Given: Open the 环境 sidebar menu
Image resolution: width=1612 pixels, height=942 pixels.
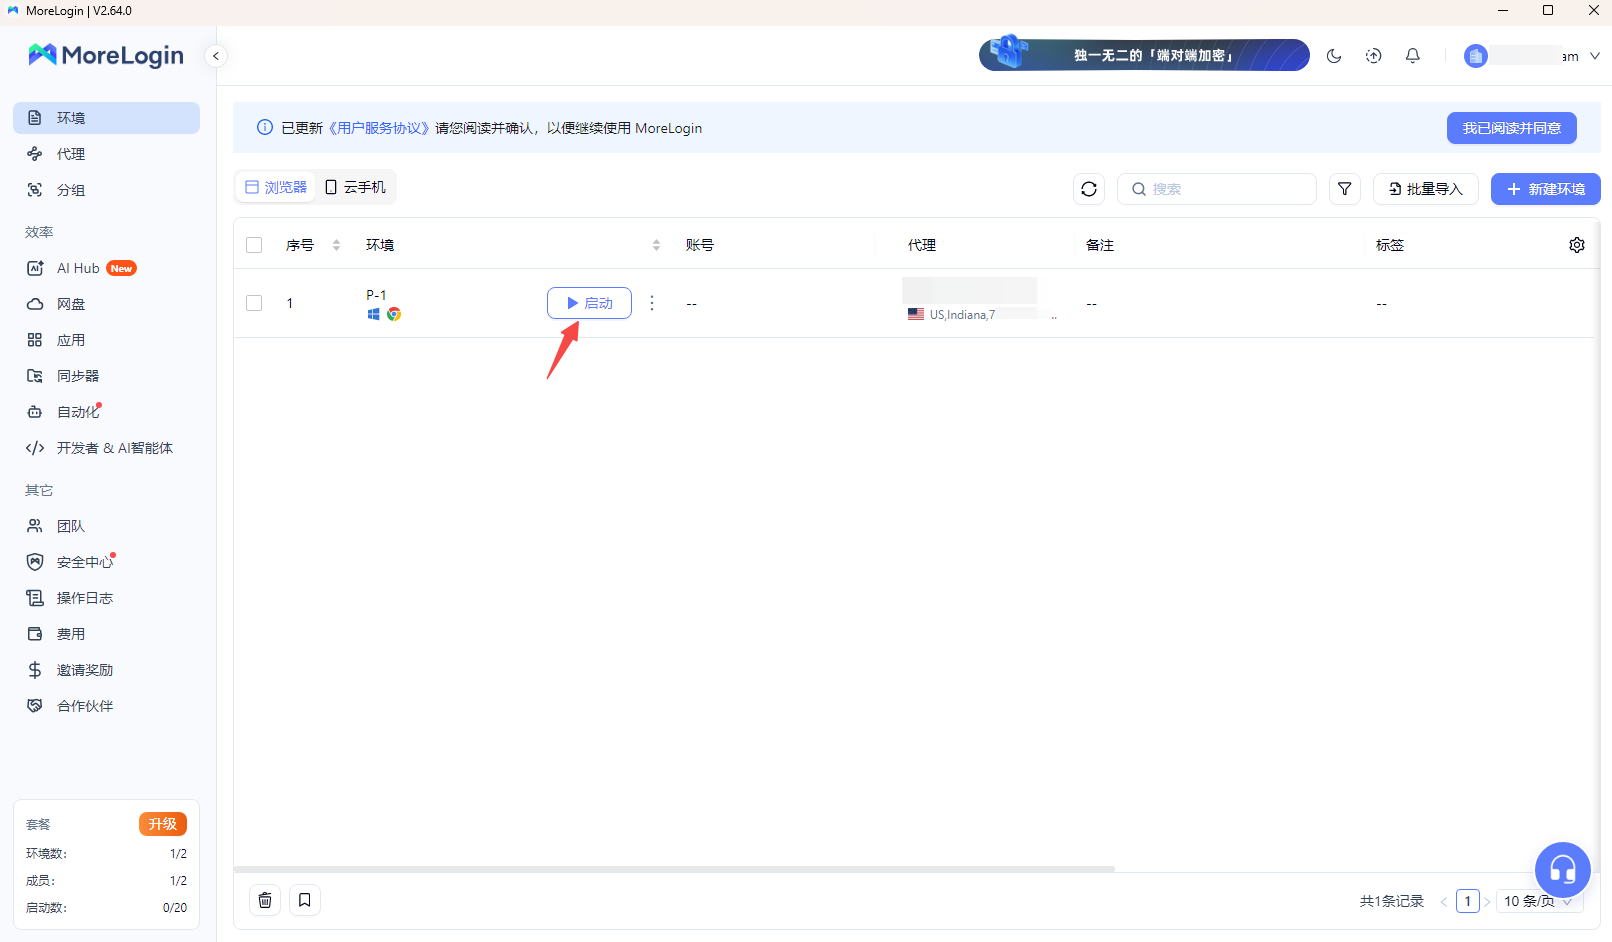Looking at the screenshot, I should [x=107, y=118].
